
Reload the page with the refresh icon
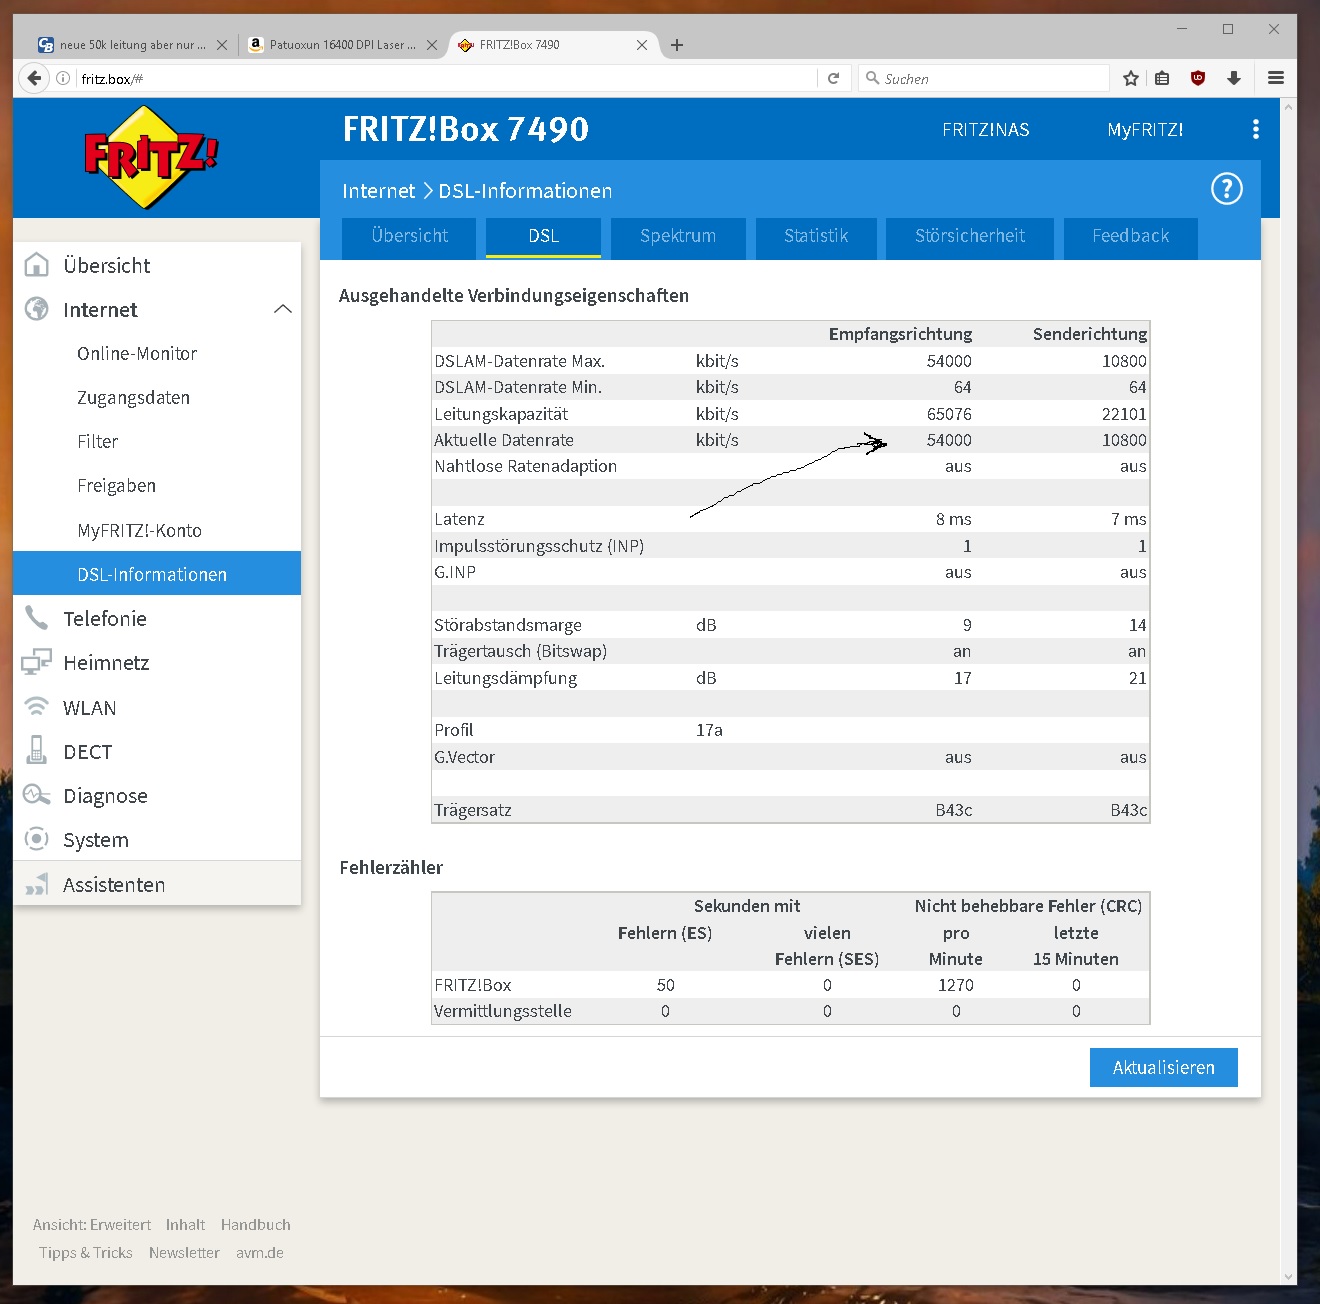click(x=833, y=78)
